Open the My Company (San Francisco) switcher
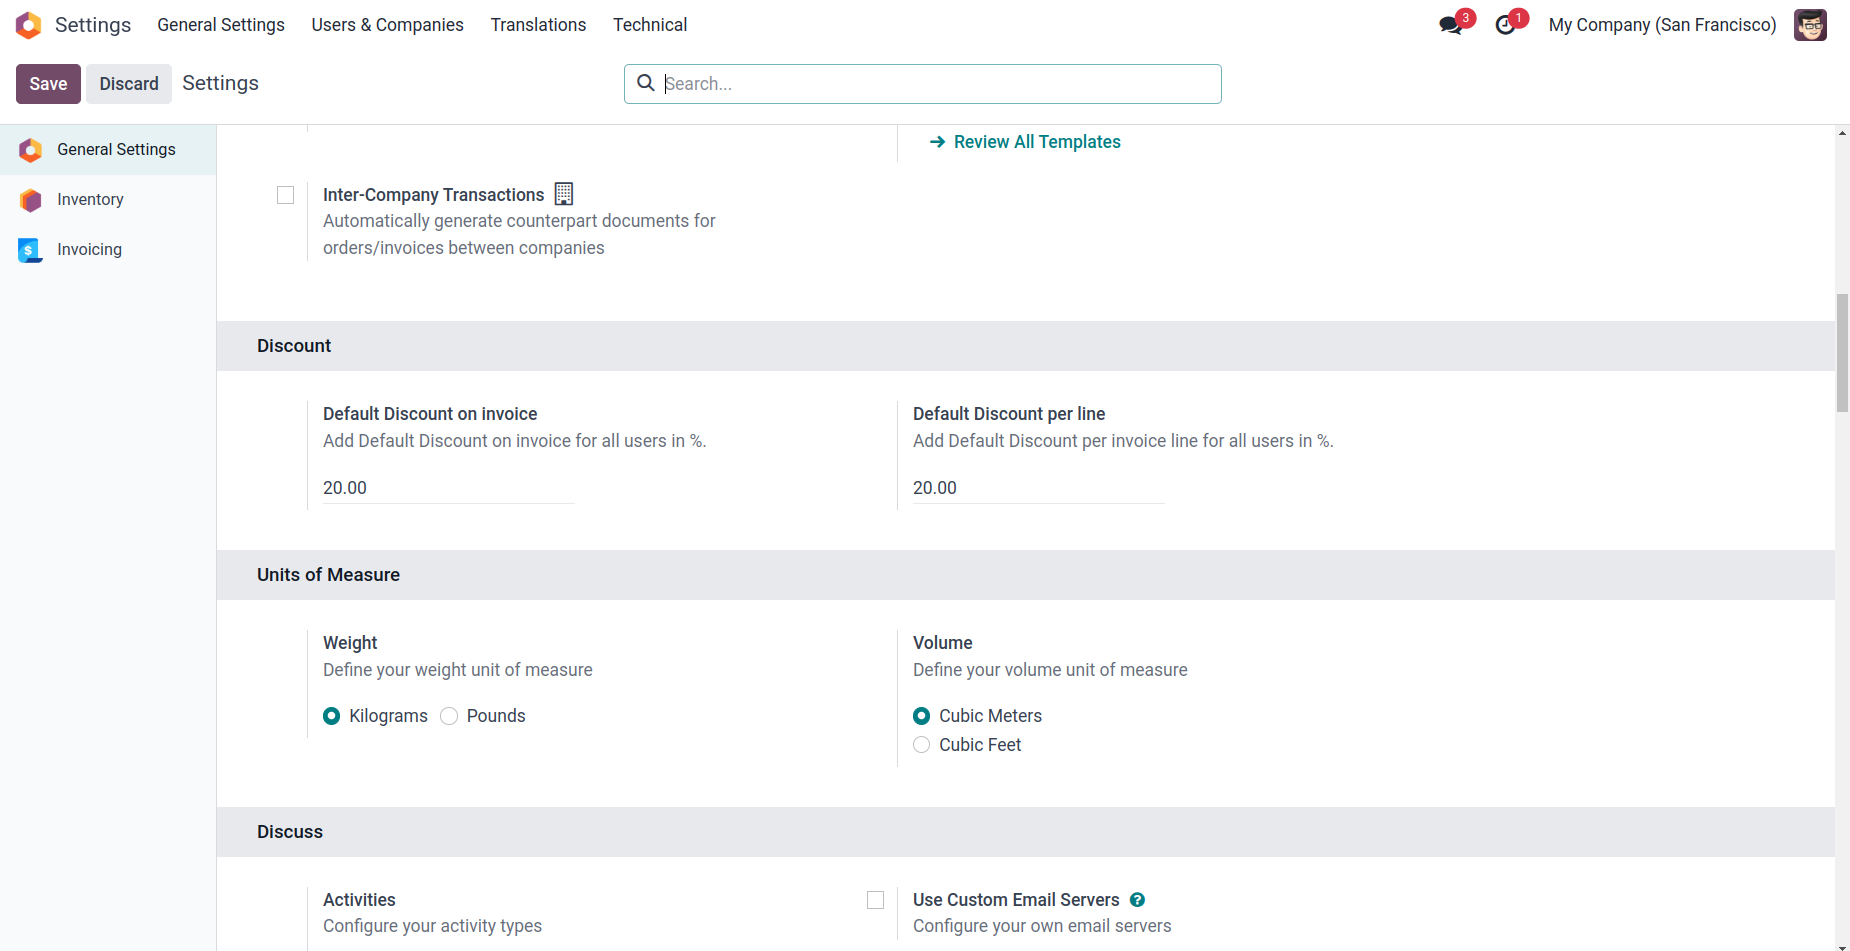This screenshot has width=1850, height=951. click(x=1662, y=25)
